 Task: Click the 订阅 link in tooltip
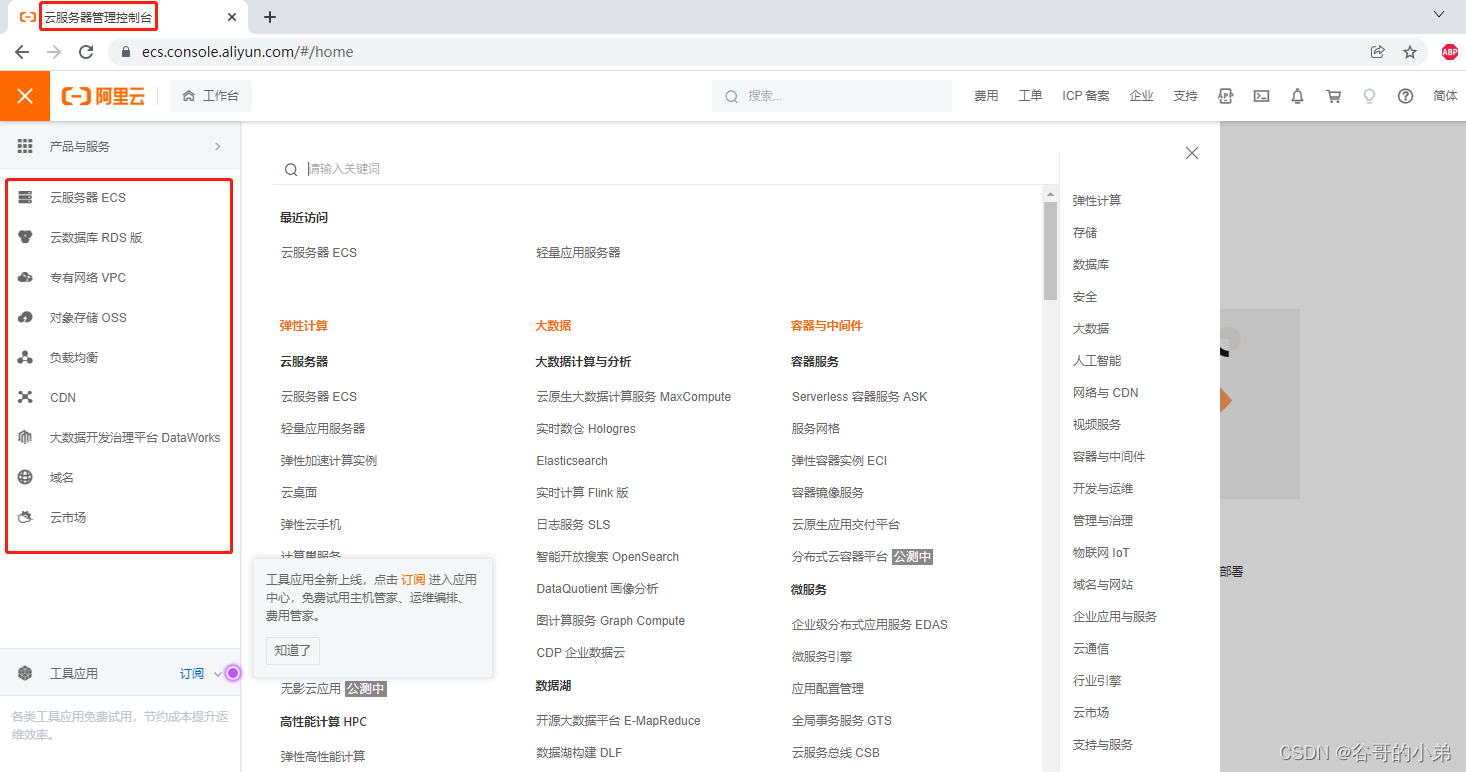pos(413,580)
